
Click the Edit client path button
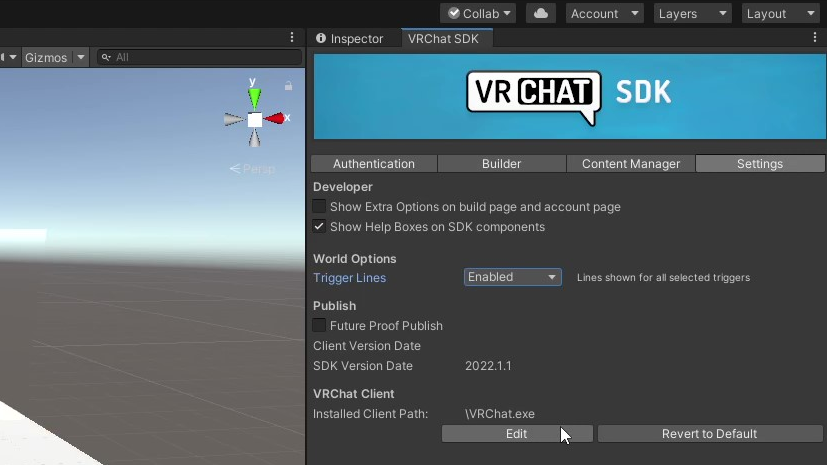[517, 434]
